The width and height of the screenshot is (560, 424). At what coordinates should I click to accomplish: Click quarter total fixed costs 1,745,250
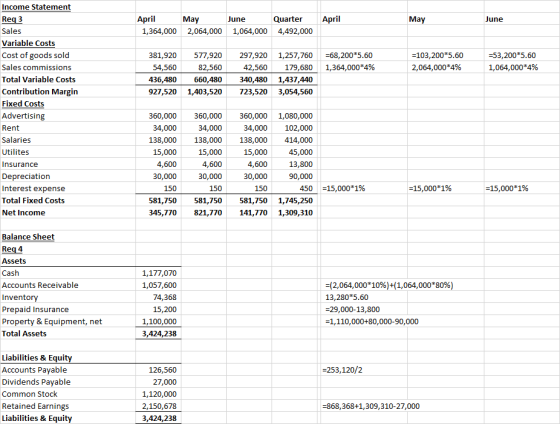click(295, 201)
